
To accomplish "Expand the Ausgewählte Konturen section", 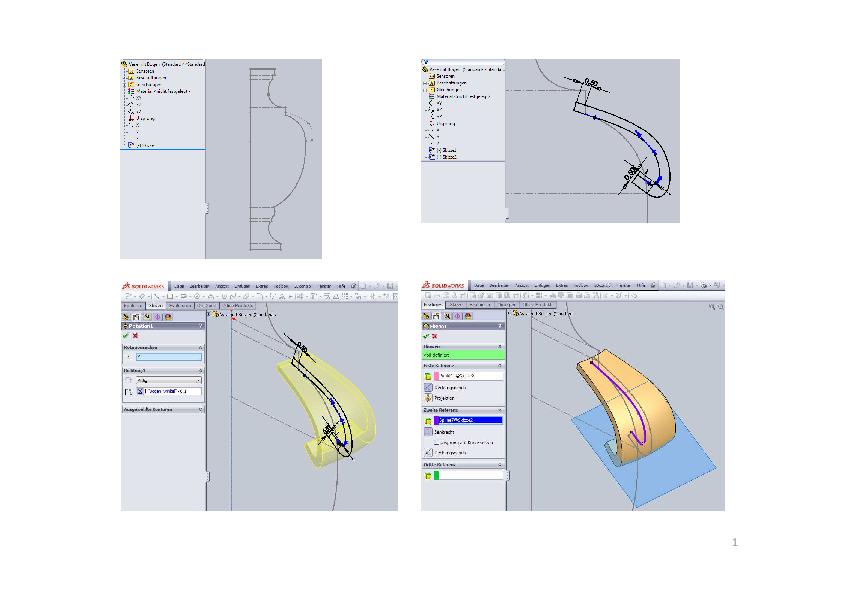I will 201,410.
